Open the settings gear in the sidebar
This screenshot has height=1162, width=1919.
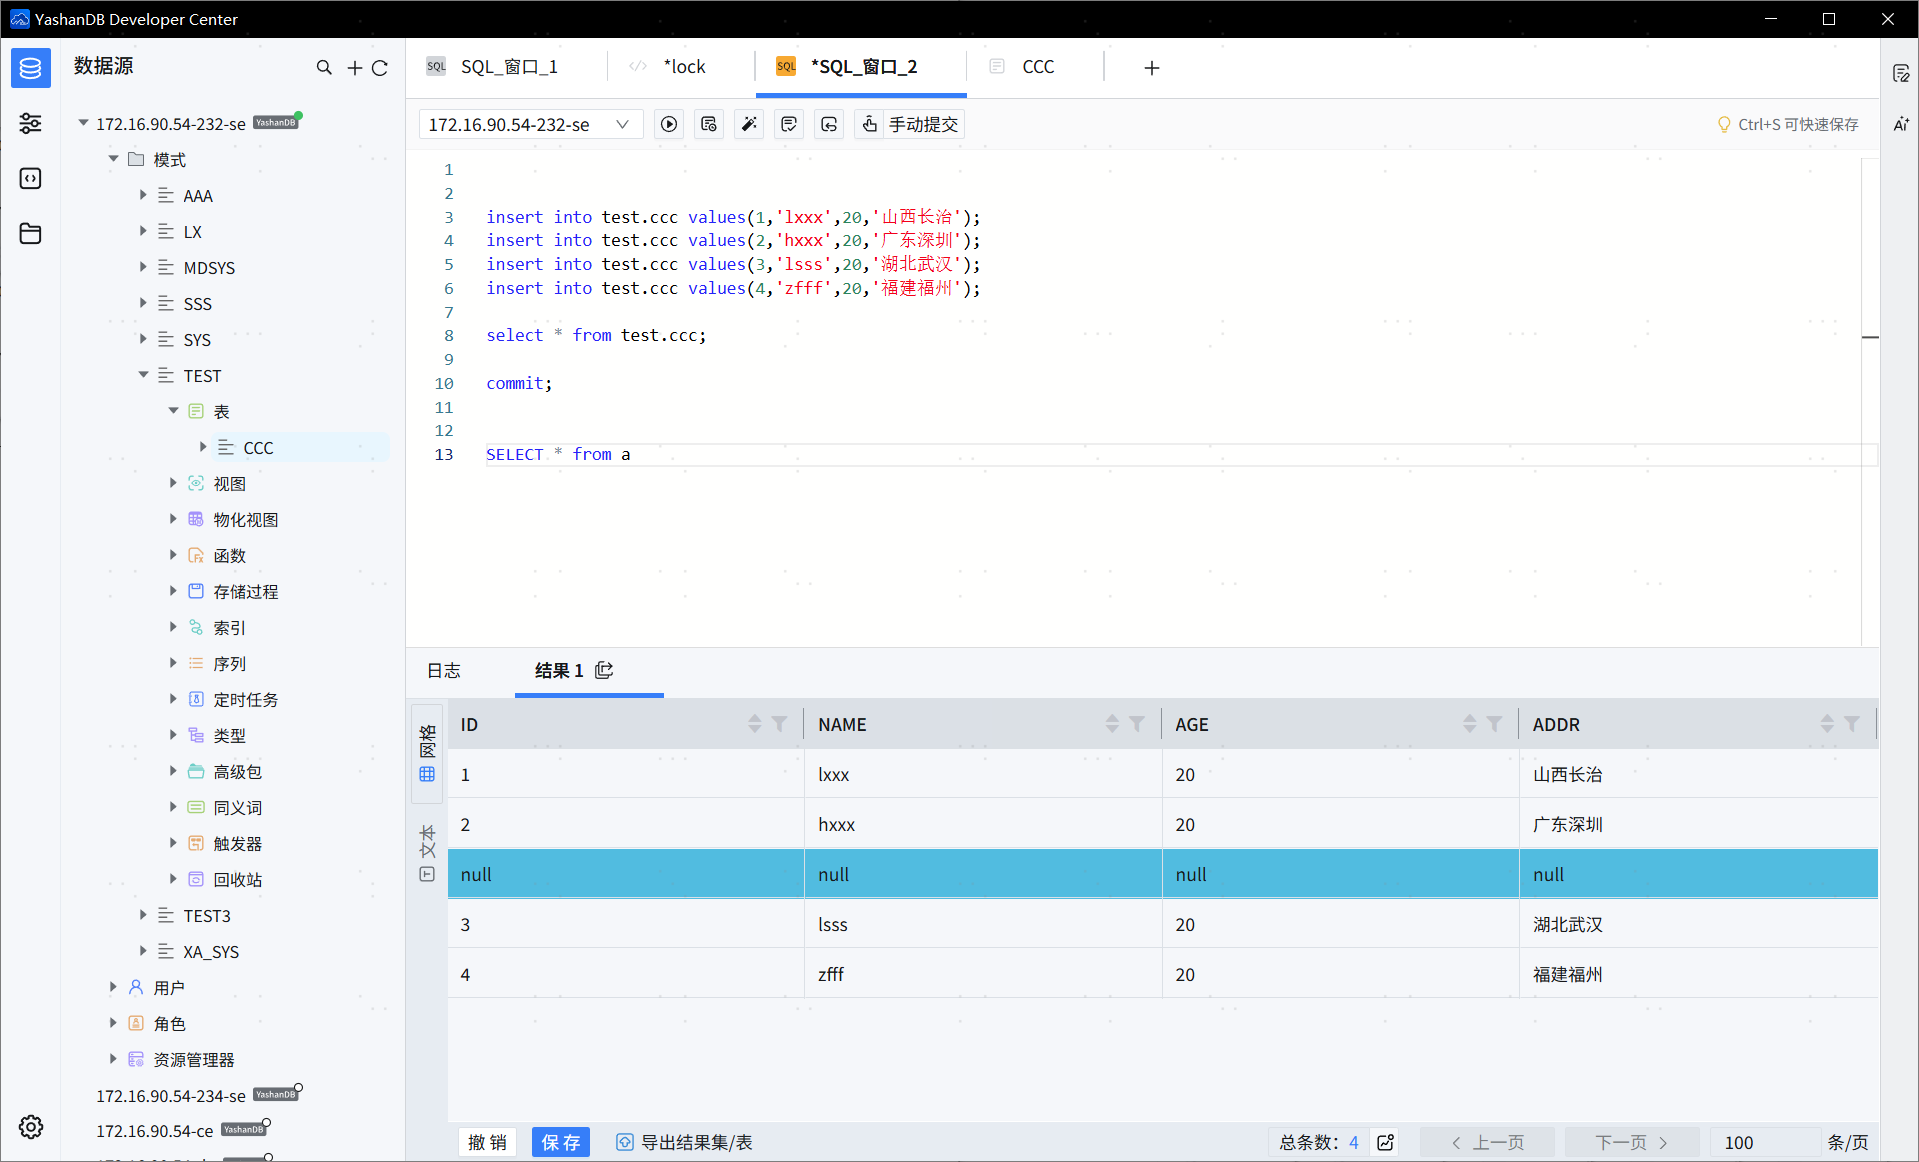coord(31,1127)
